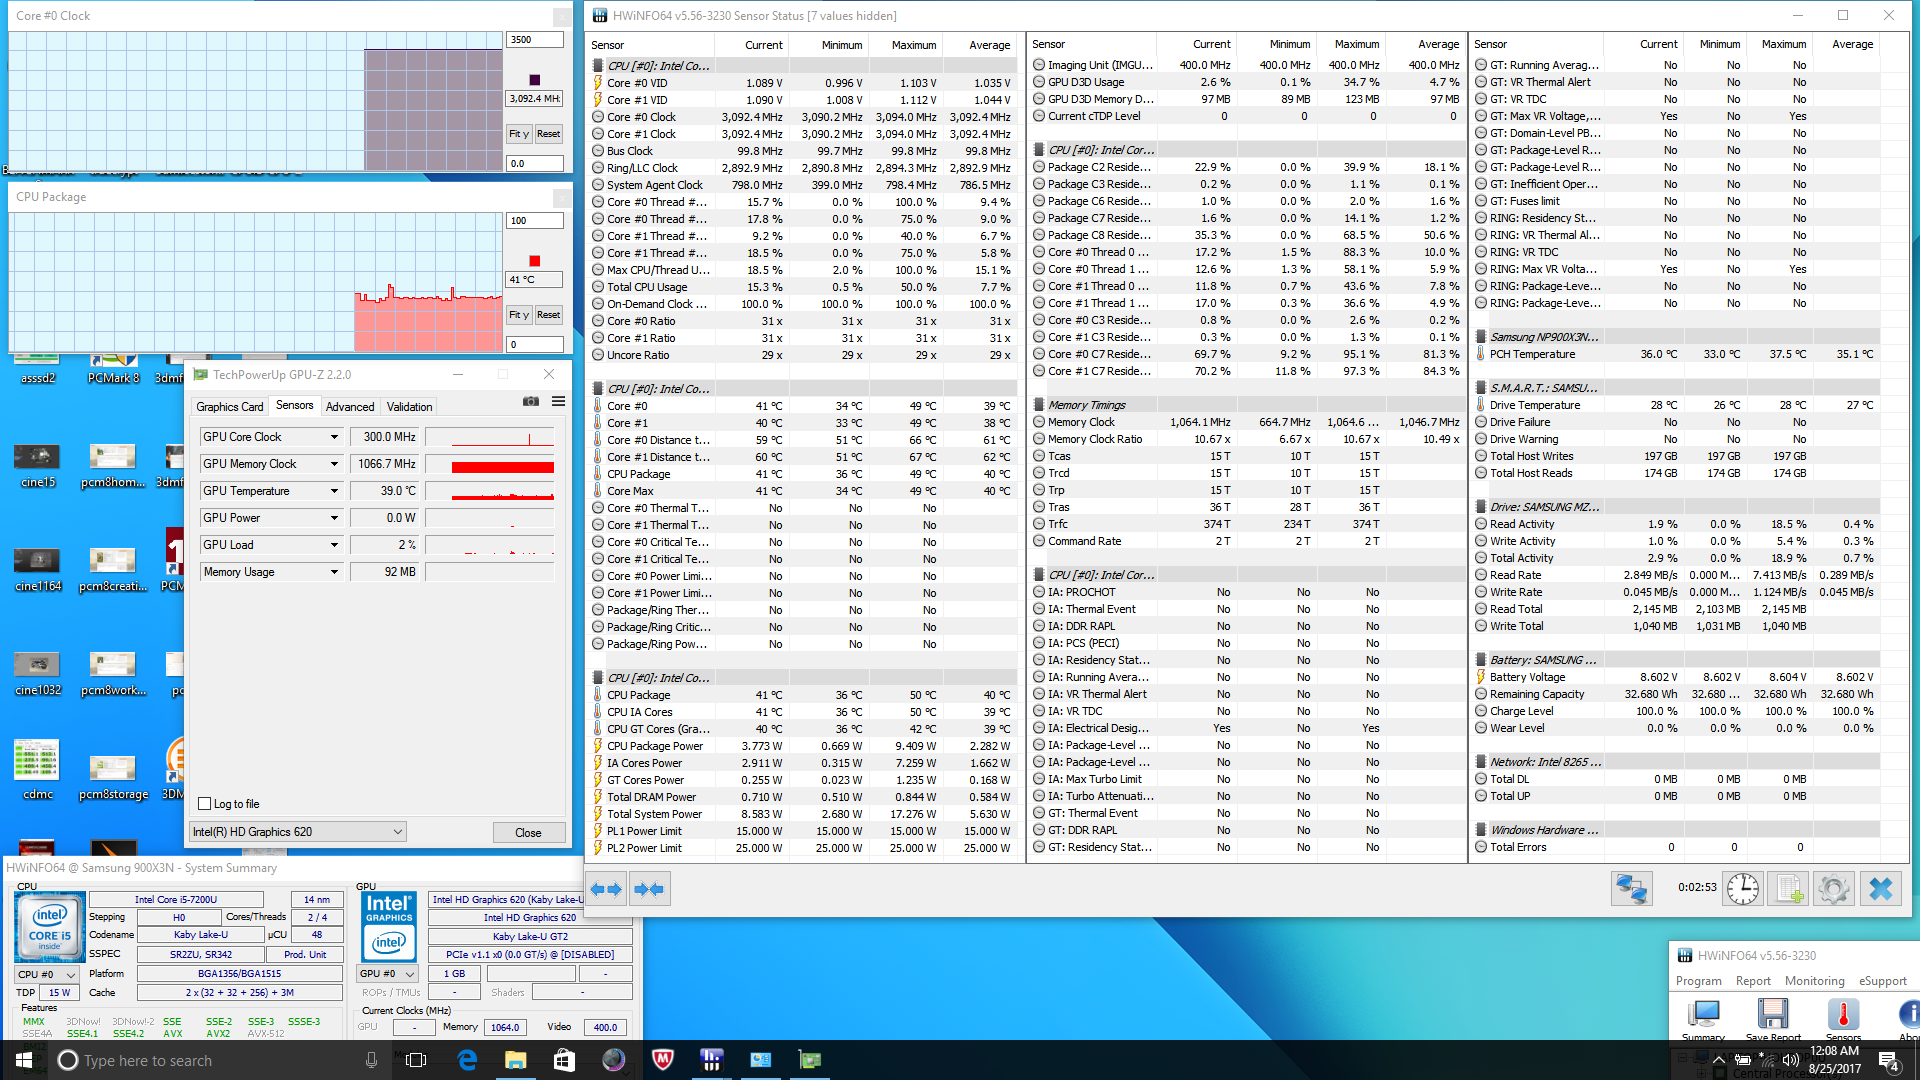Viewport: 1920px width, 1080px height.
Task: Click the blue X to close sensors
Action: click(x=1881, y=889)
